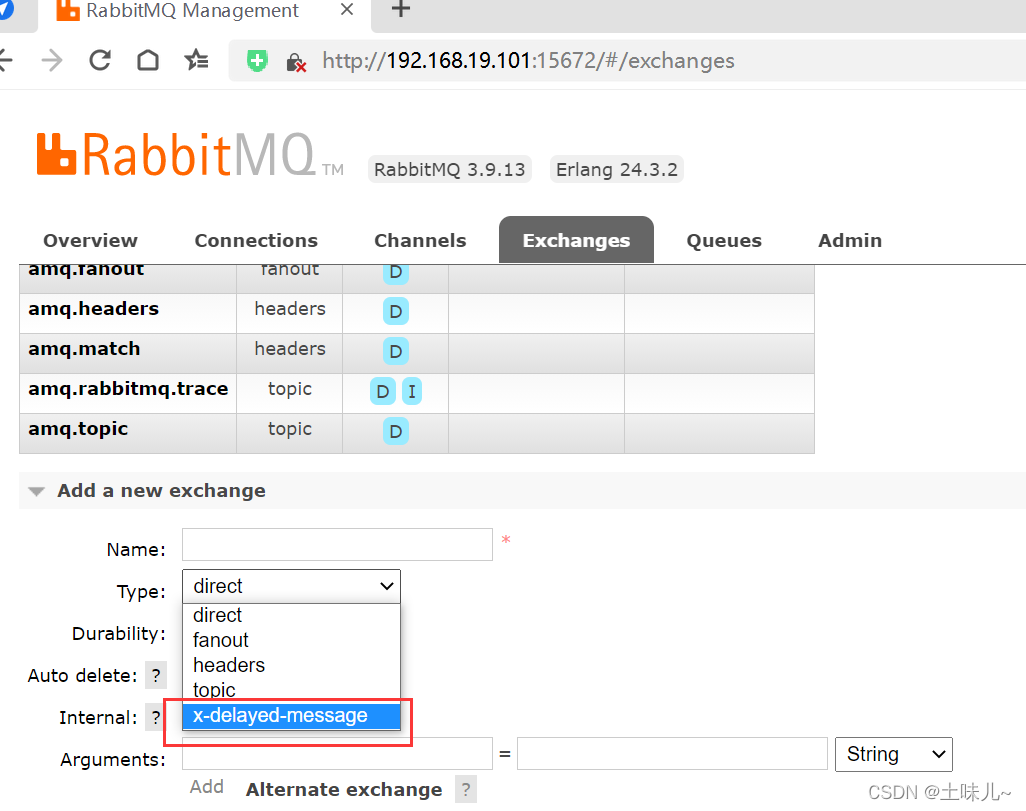Click D badge in amq.match row
The width and height of the screenshot is (1026, 811).
pyautogui.click(x=396, y=351)
